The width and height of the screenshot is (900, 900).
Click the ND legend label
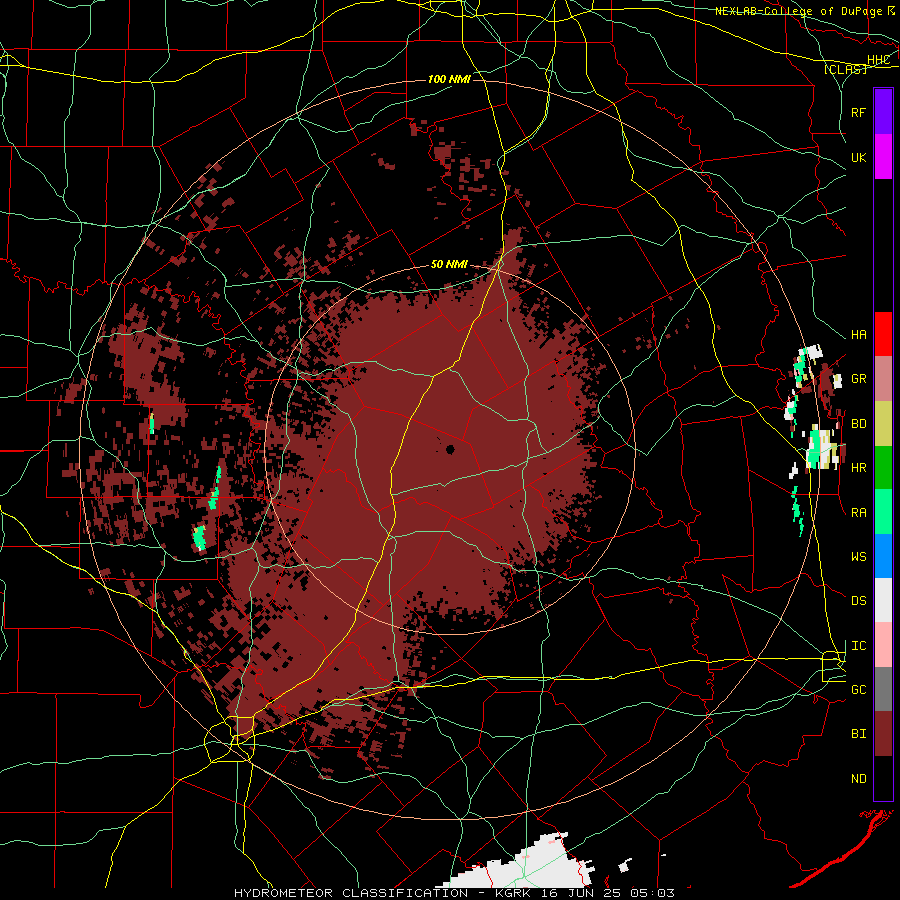(x=858, y=779)
